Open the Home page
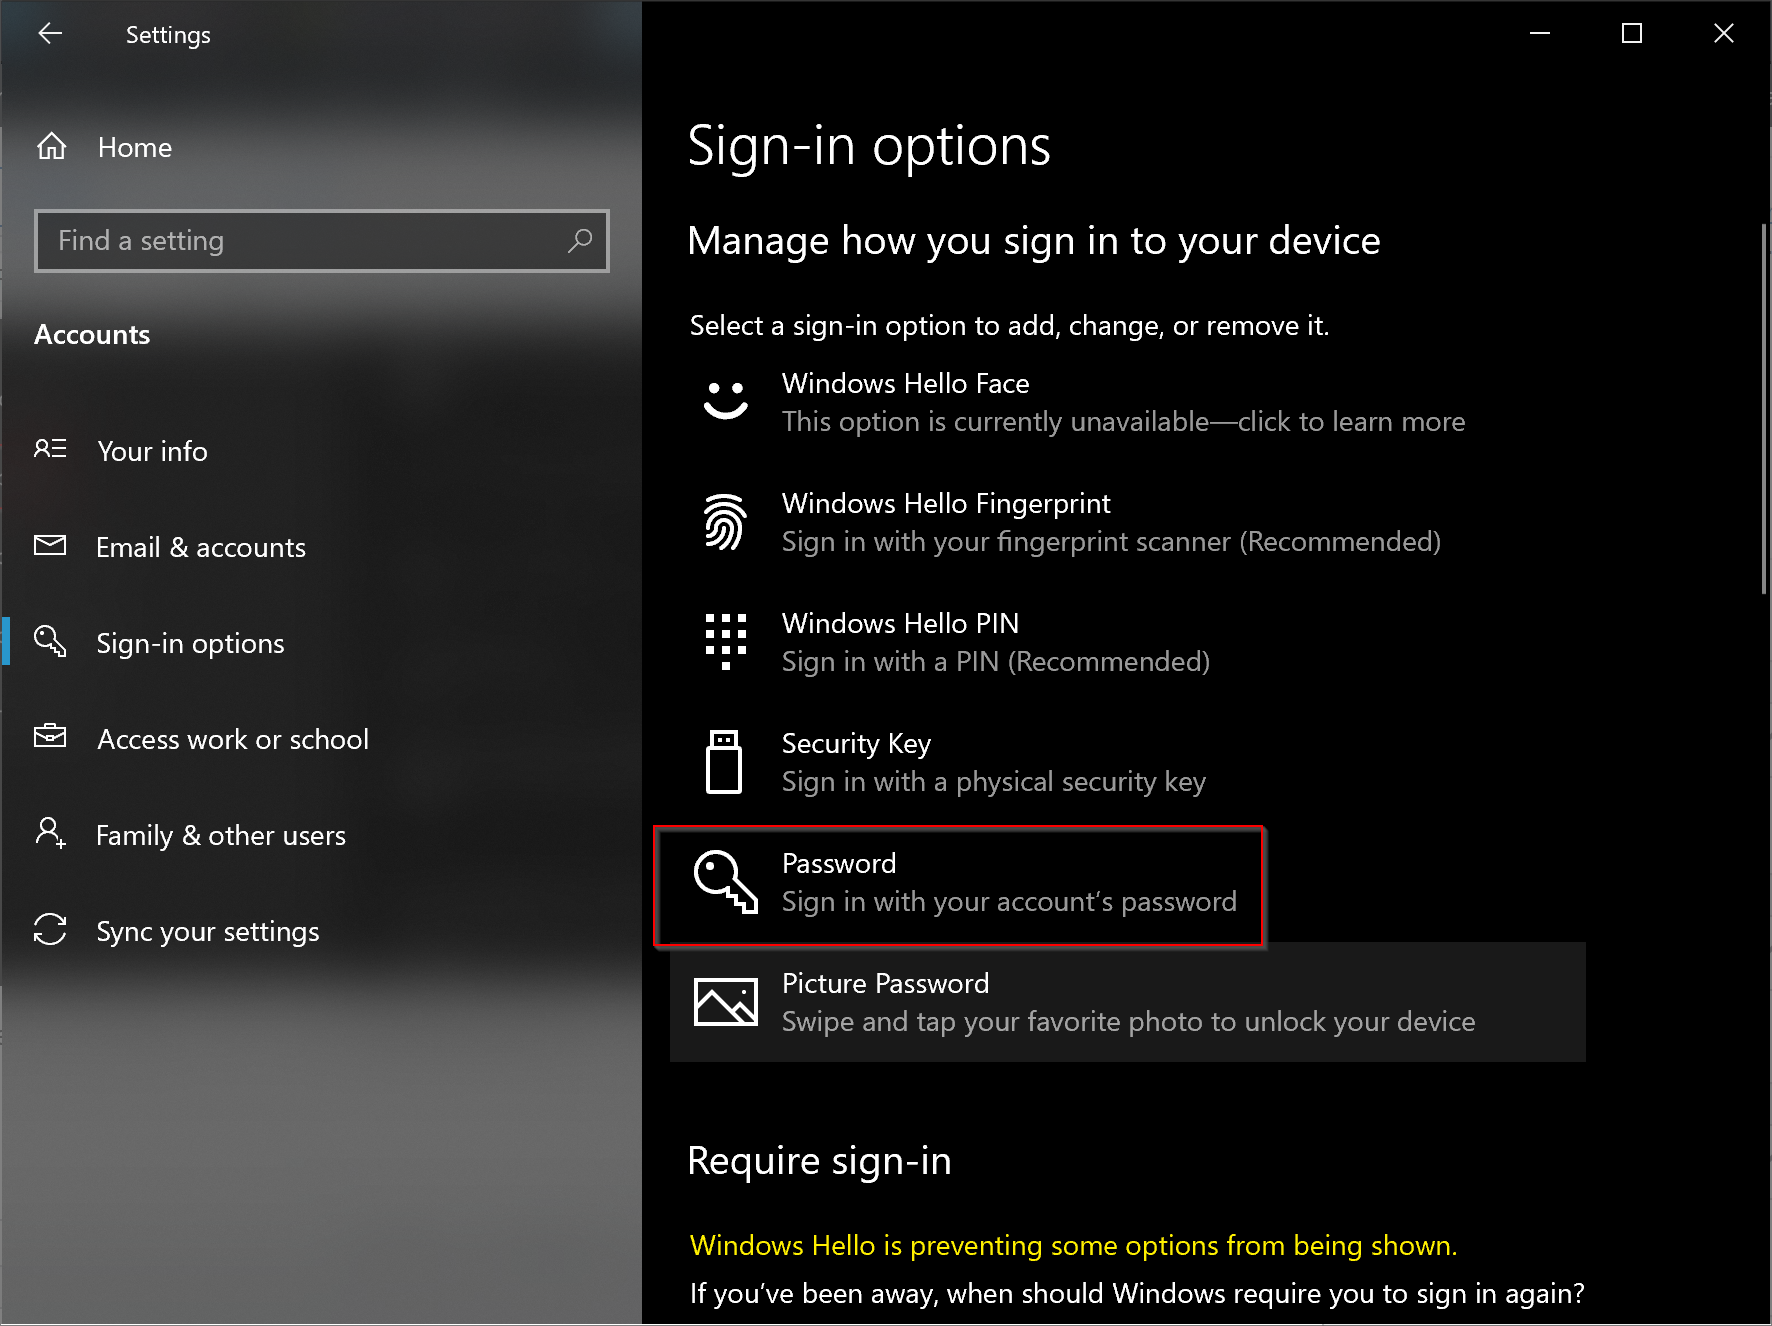1772x1326 pixels. [x=320, y=147]
